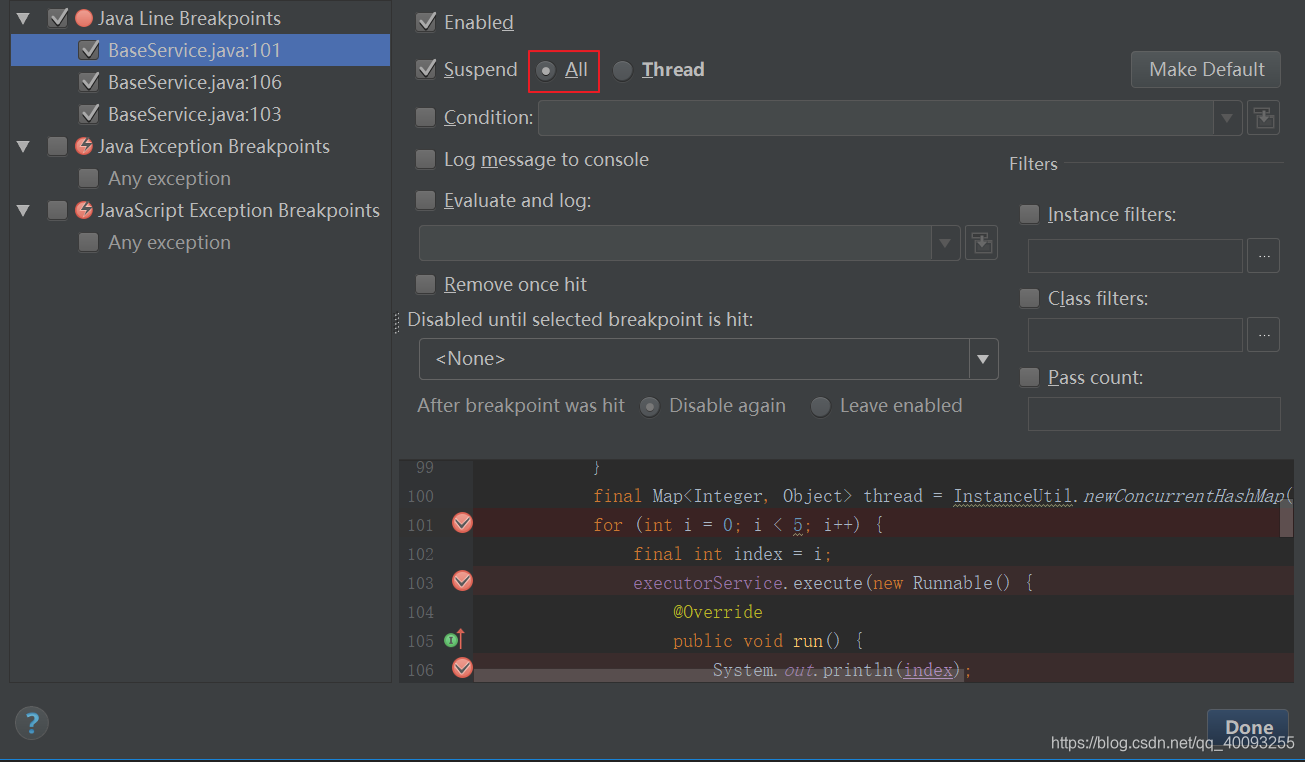1305x762 pixels.
Task: Toggle the Java Line Breakpoints group checkbox
Action: (x=57, y=18)
